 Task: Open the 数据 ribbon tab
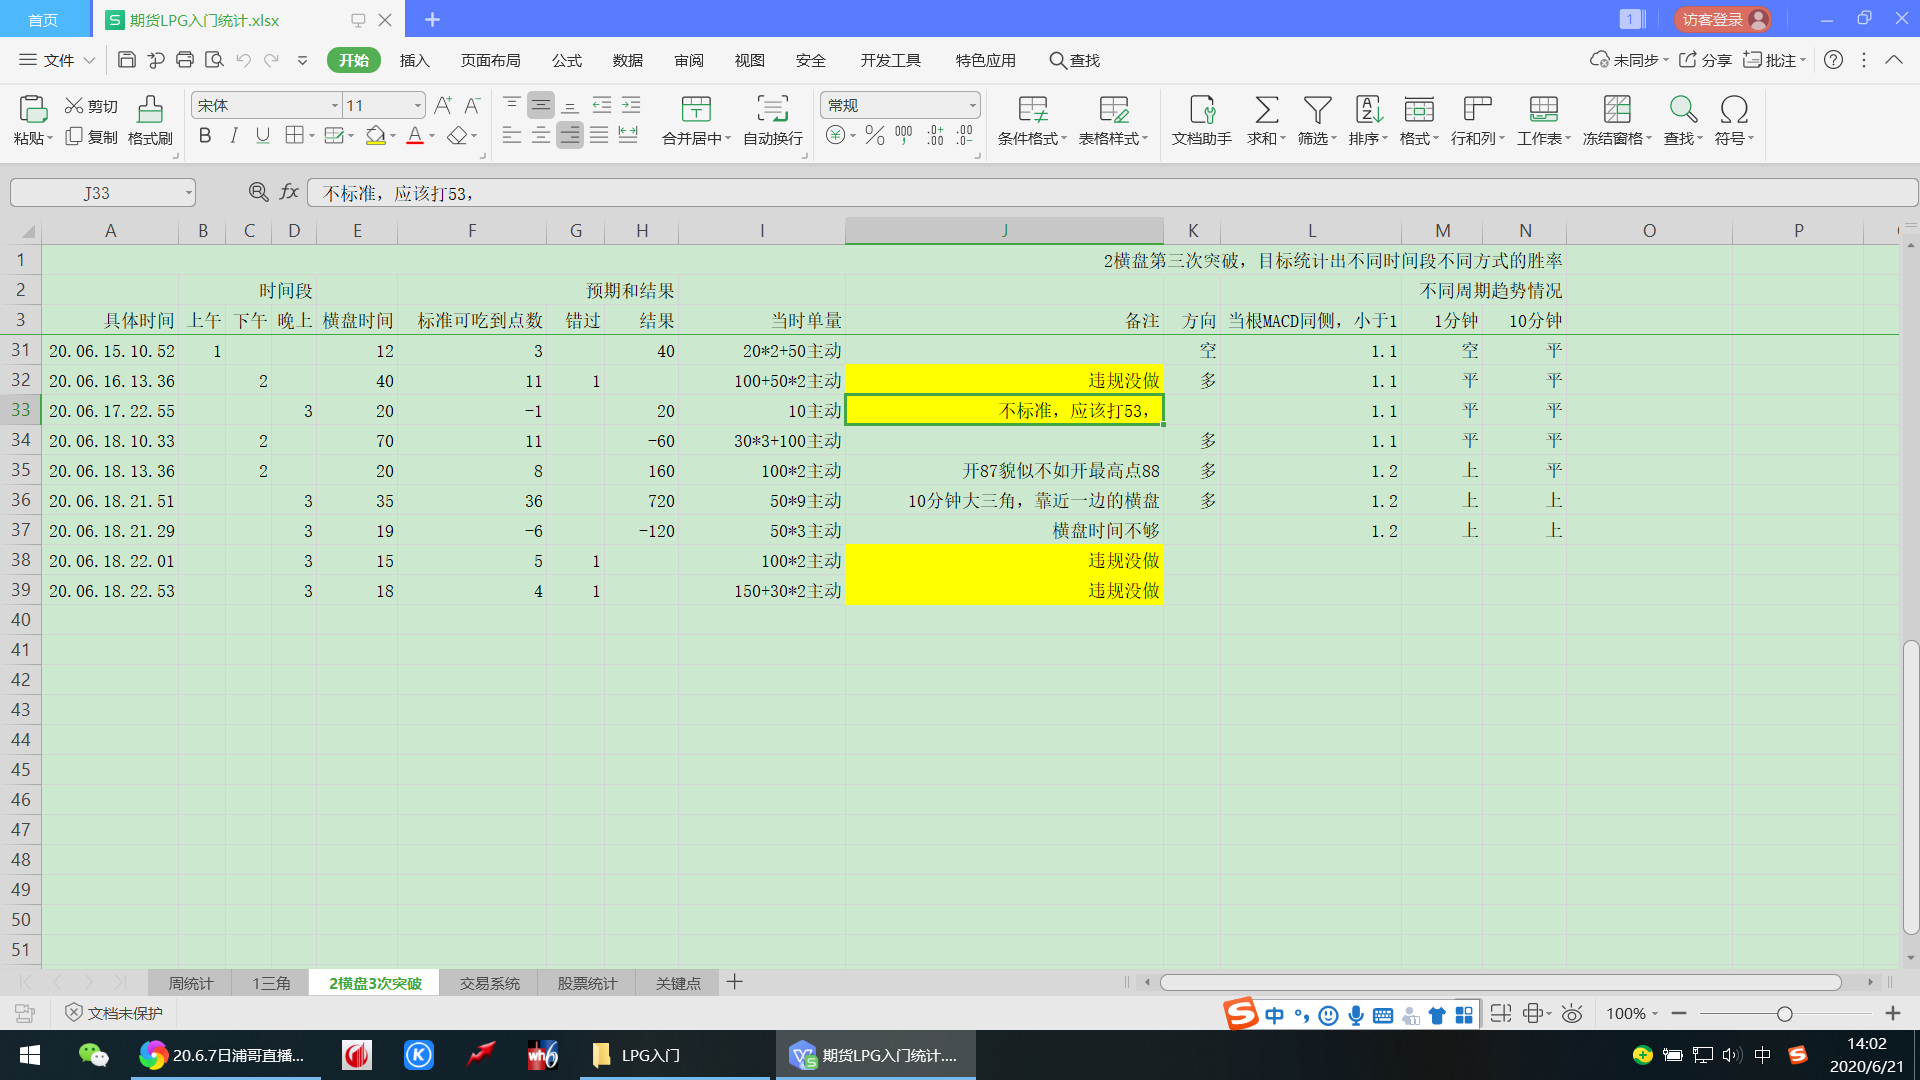tap(628, 60)
